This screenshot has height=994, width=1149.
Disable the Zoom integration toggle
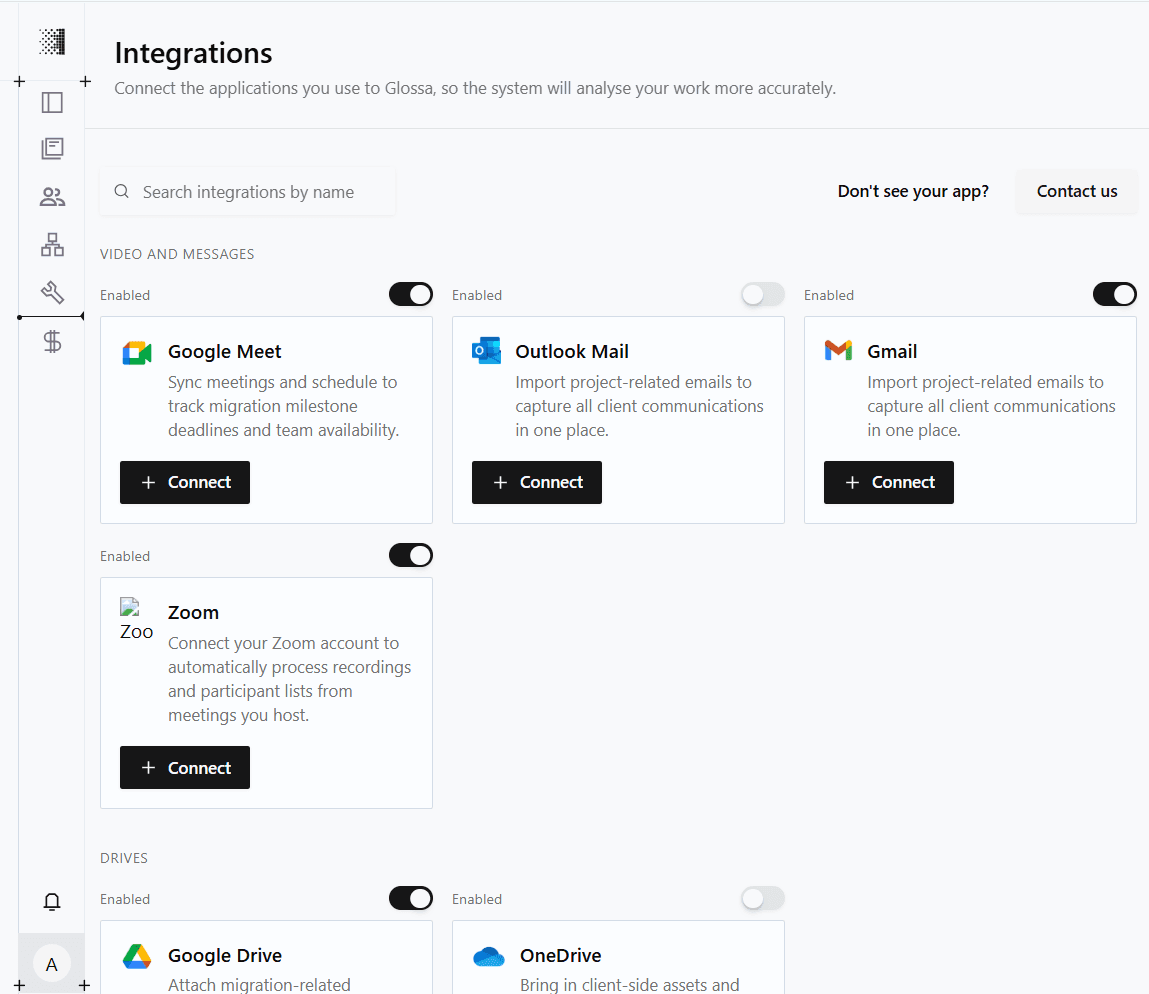point(410,555)
